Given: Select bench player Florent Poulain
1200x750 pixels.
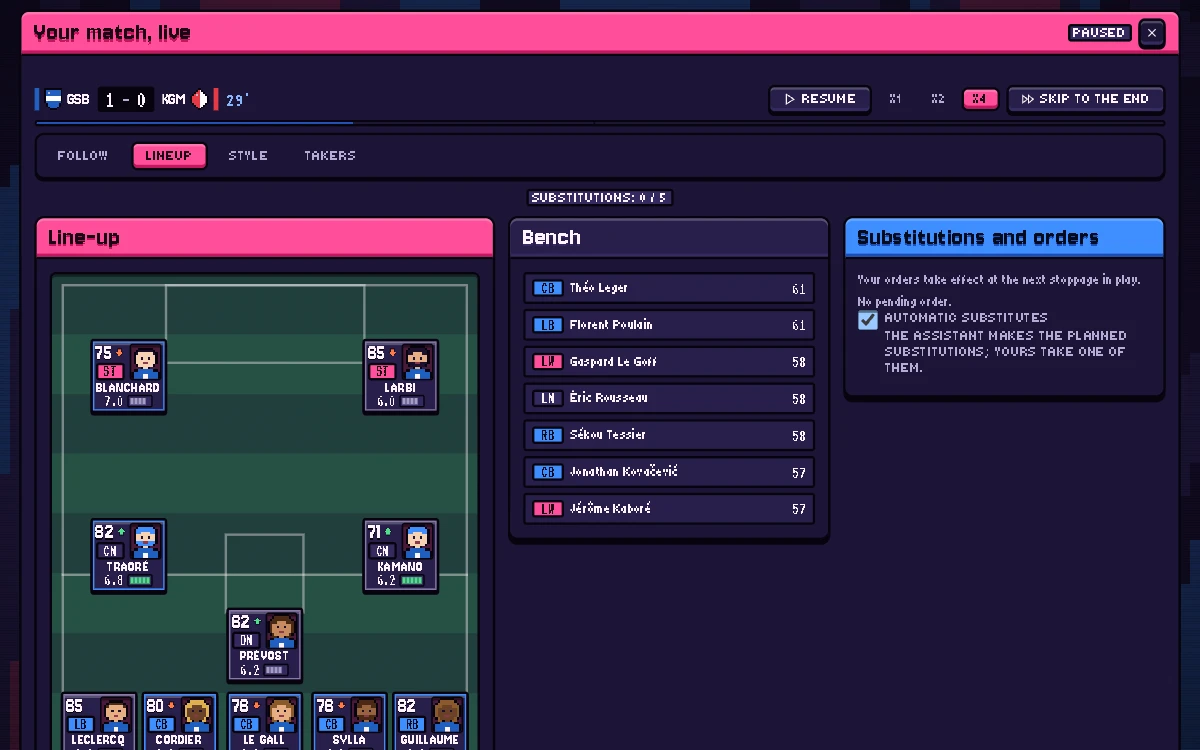Looking at the screenshot, I should (x=669, y=325).
